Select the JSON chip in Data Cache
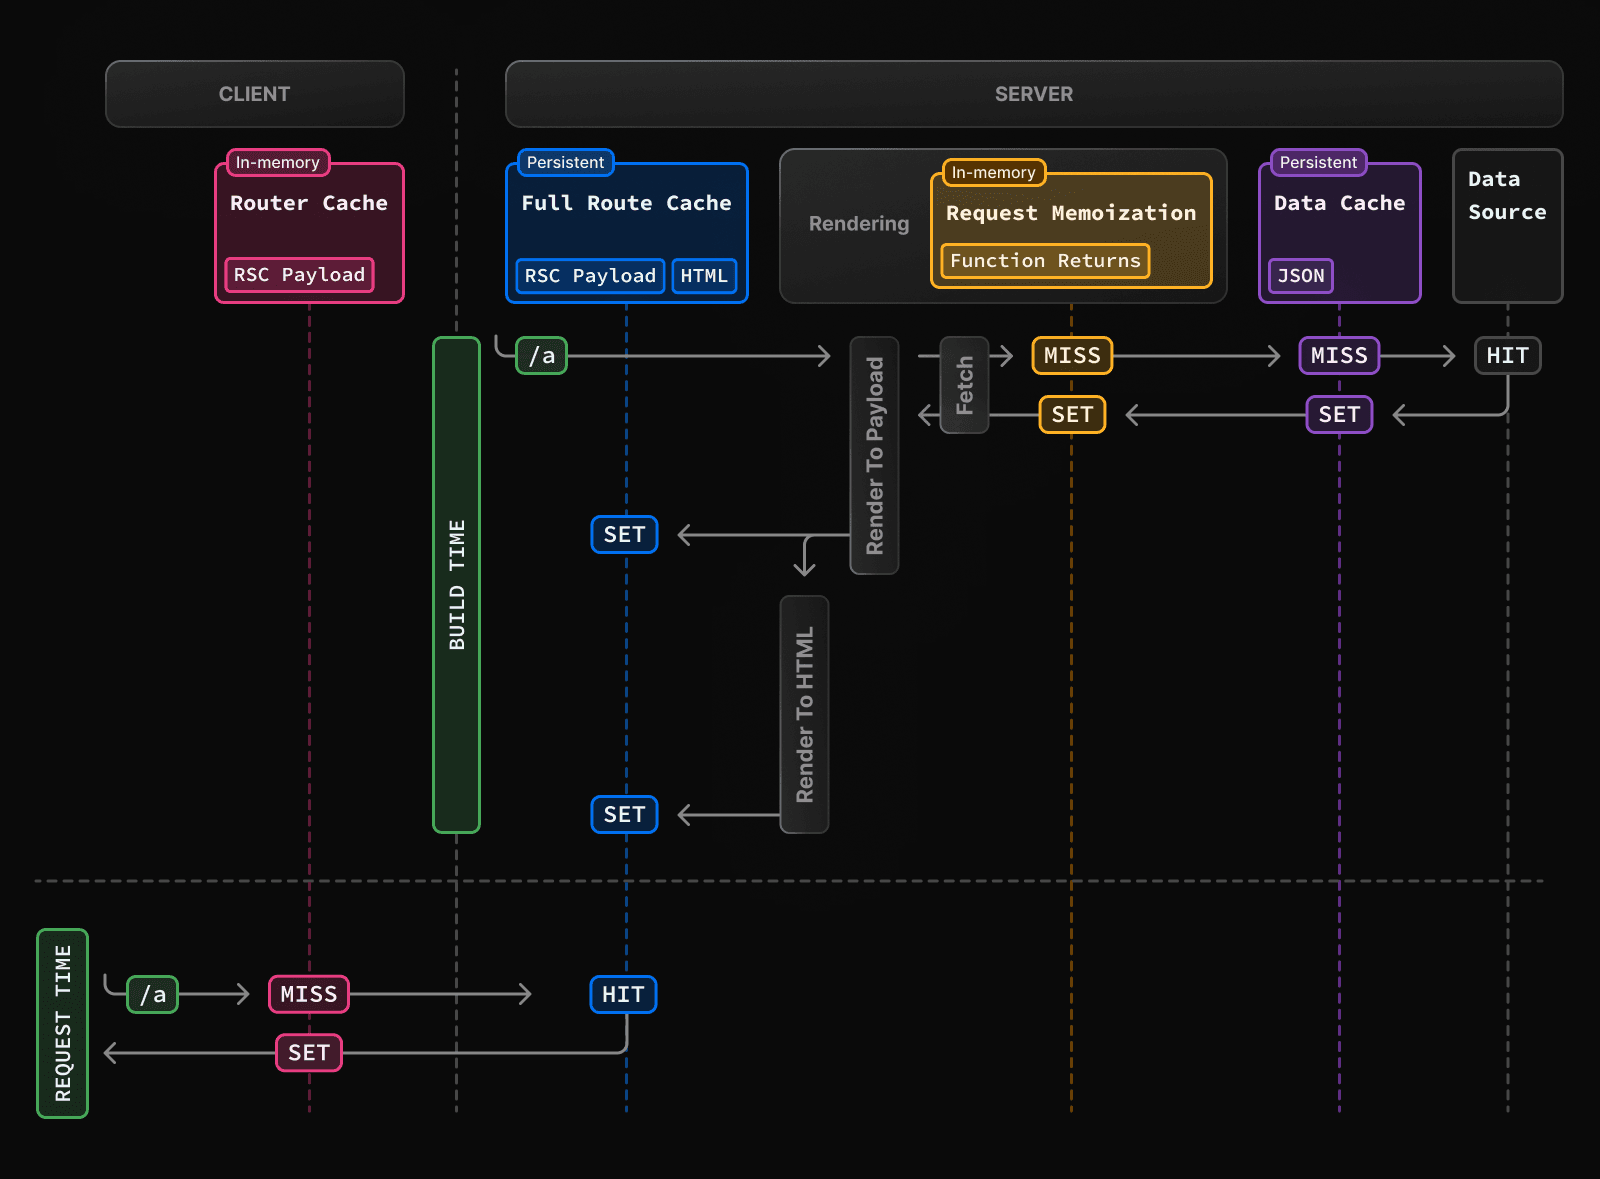The image size is (1600, 1179). coord(1300,276)
